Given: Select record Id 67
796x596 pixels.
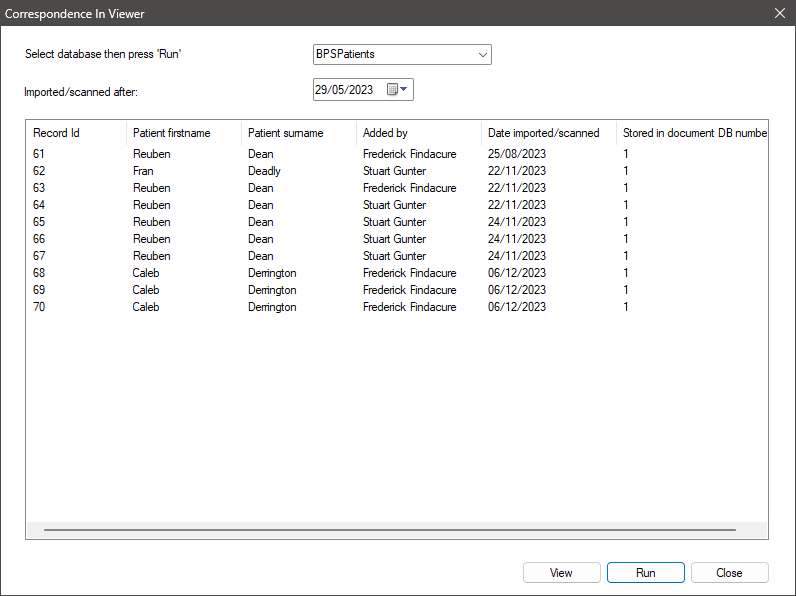Looking at the screenshot, I should [39, 256].
